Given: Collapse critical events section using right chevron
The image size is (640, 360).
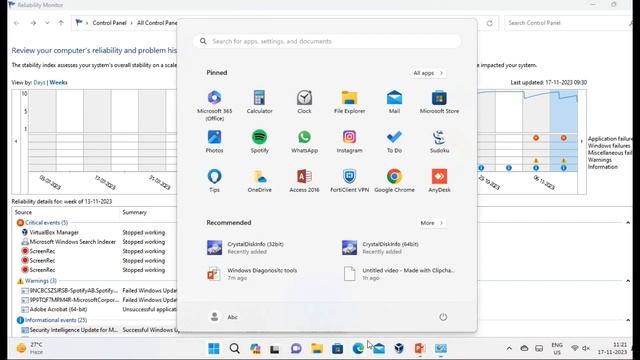Looking at the screenshot, I should click(628, 223).
